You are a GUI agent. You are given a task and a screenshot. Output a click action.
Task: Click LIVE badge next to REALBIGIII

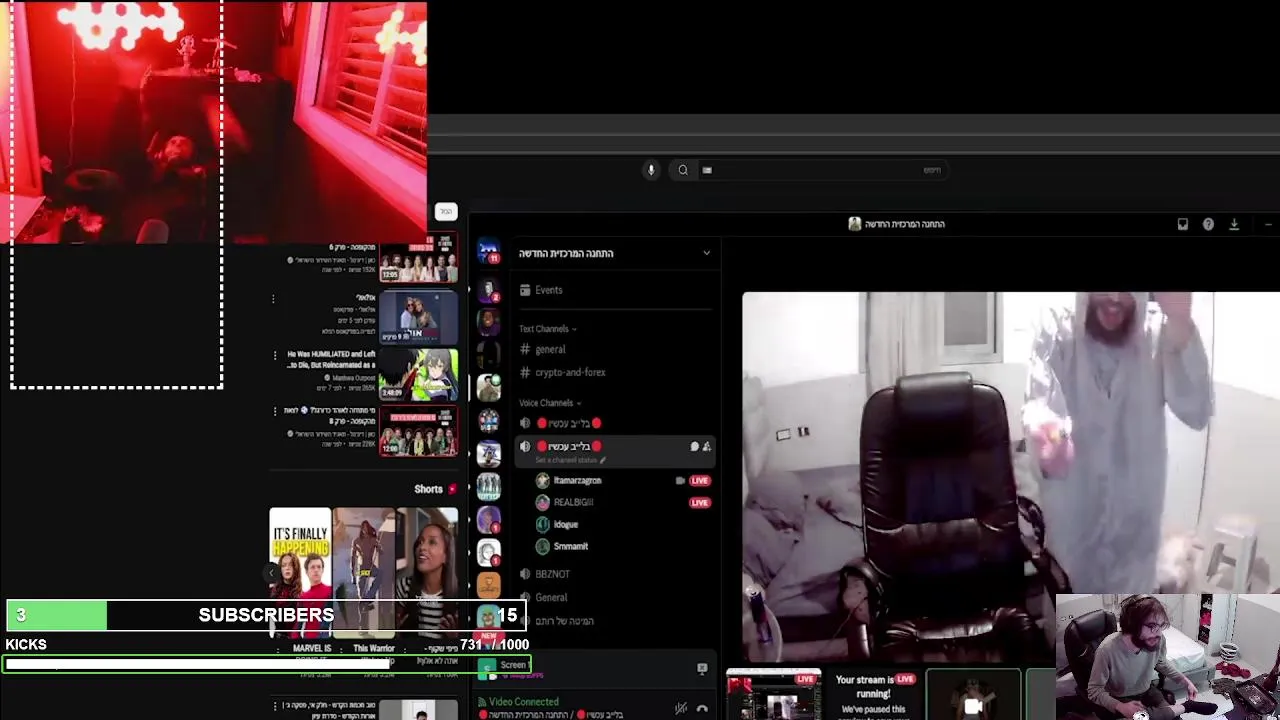click(699, 503)
